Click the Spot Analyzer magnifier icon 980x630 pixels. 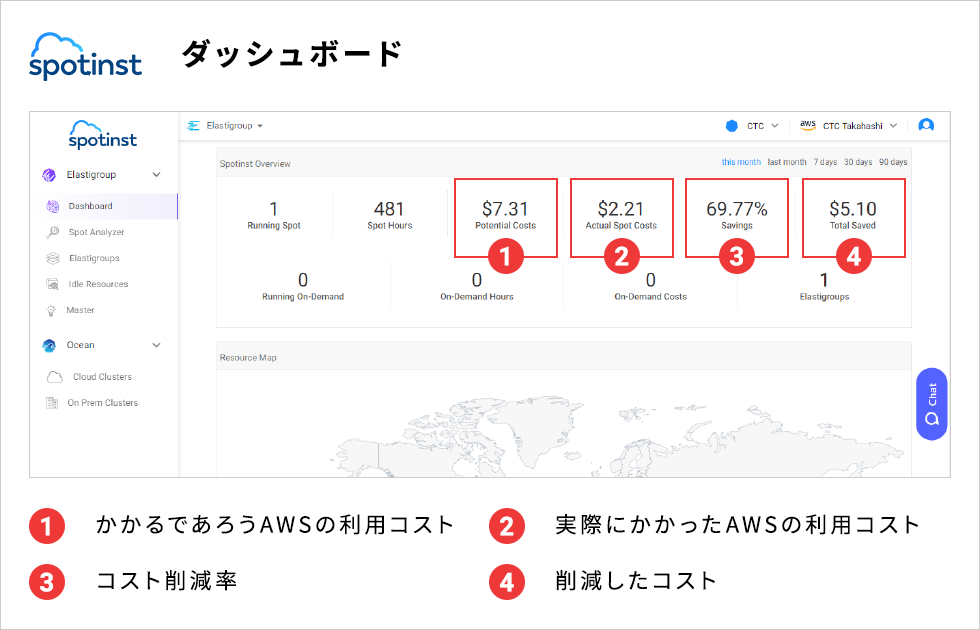52,232
